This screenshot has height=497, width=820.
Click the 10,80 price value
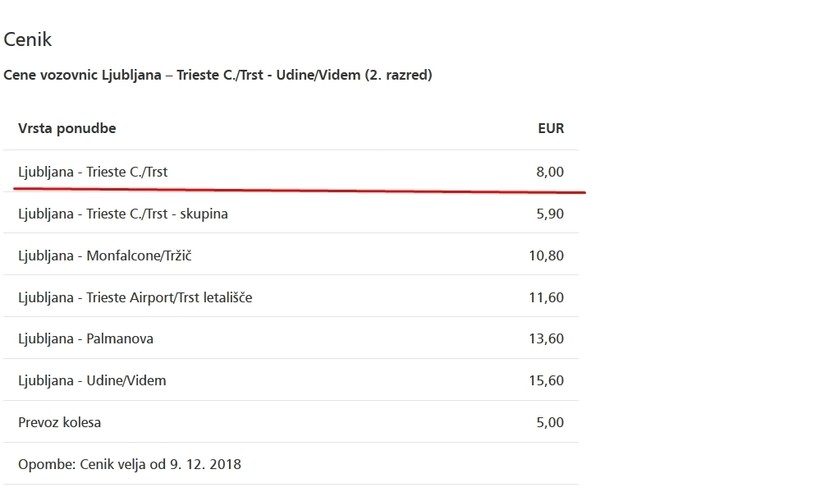[546, 256]
